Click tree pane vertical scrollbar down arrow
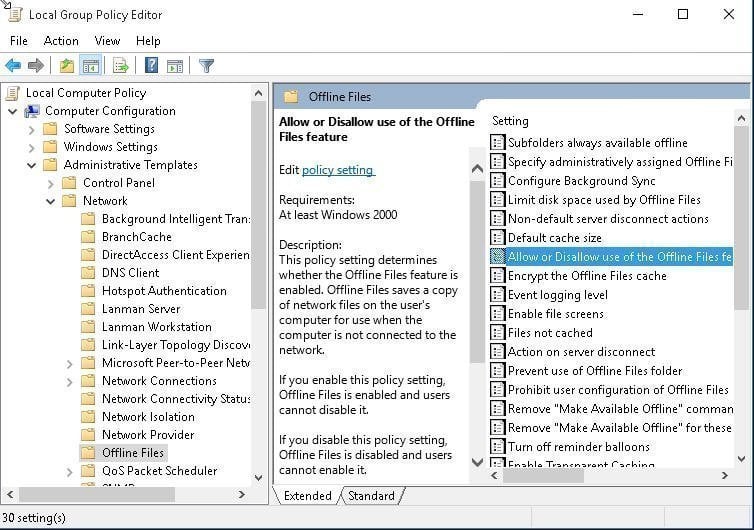Screen dimensions: 754x530 [258, 478]
